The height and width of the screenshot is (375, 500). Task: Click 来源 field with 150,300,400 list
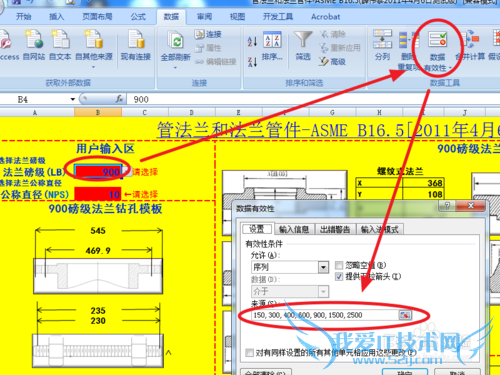[325, 315]
